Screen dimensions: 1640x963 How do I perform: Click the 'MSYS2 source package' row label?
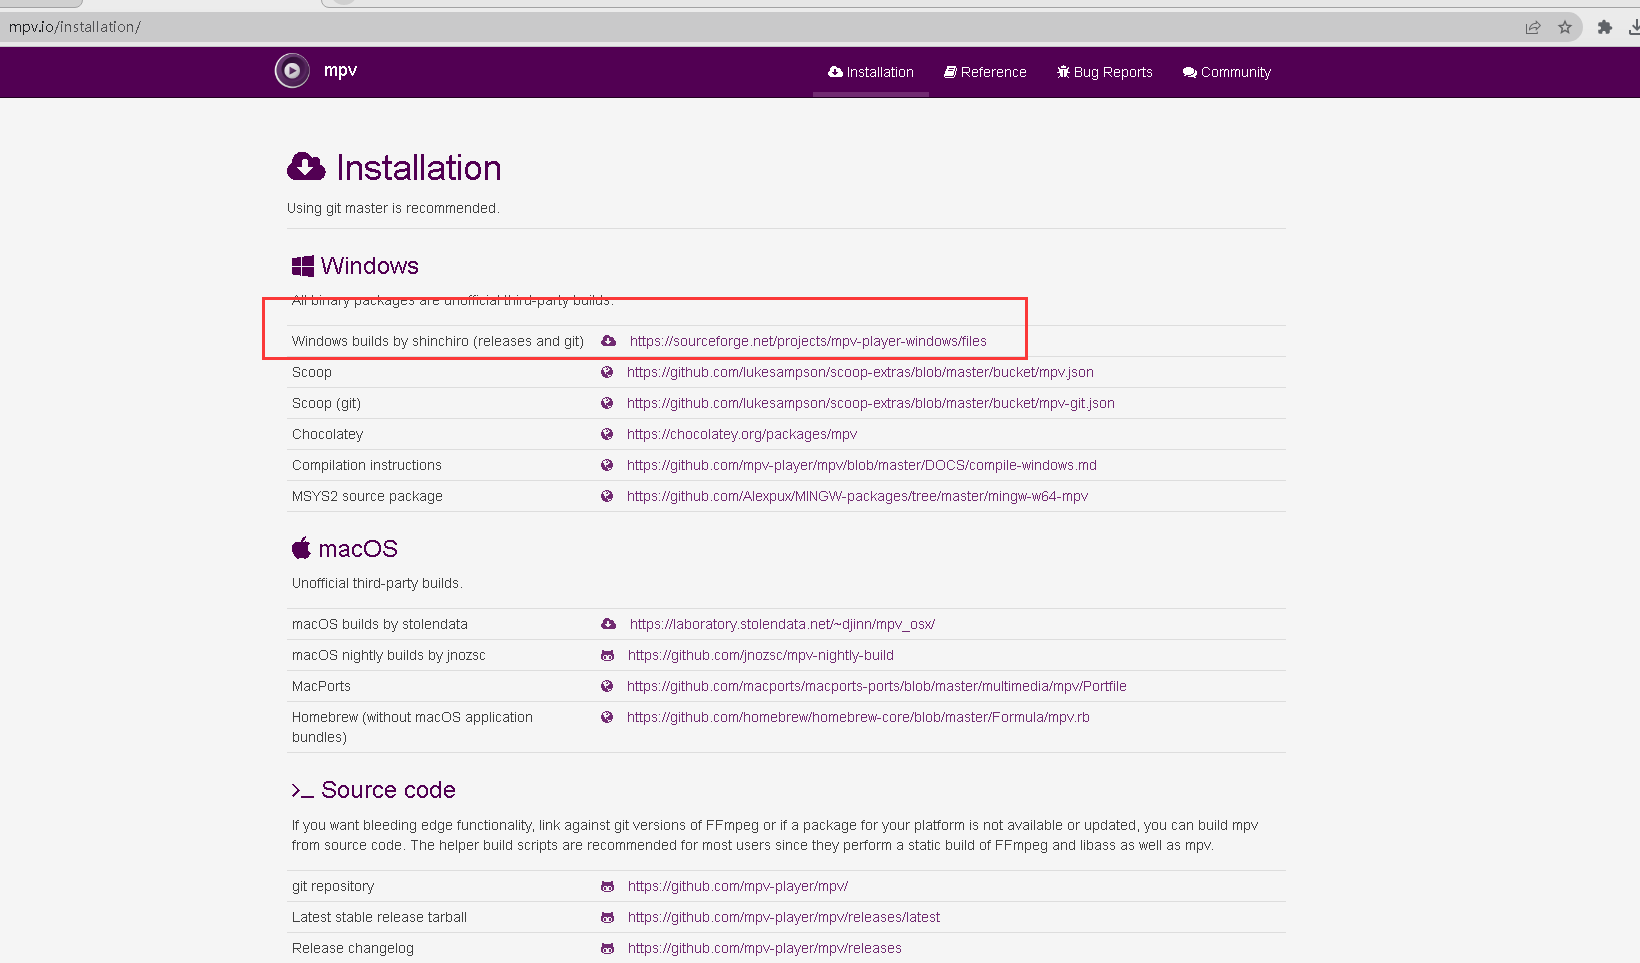pyautogui.click(x=367, y=496)
